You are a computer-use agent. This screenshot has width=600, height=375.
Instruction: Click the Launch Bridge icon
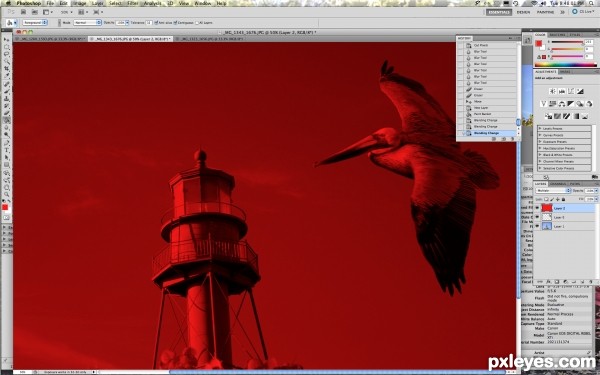(x=23, y=12)
